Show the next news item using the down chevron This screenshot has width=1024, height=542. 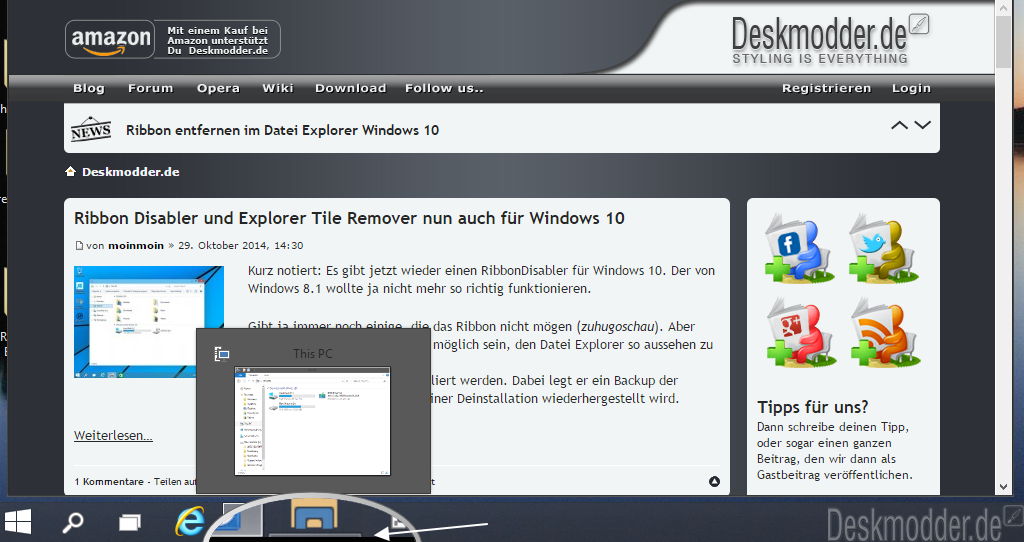[922, 125]
